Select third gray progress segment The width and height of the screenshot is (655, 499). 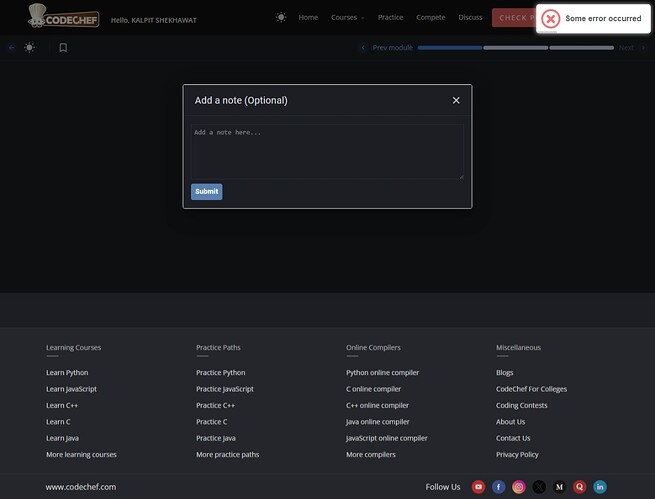click(x=581, y=48)
